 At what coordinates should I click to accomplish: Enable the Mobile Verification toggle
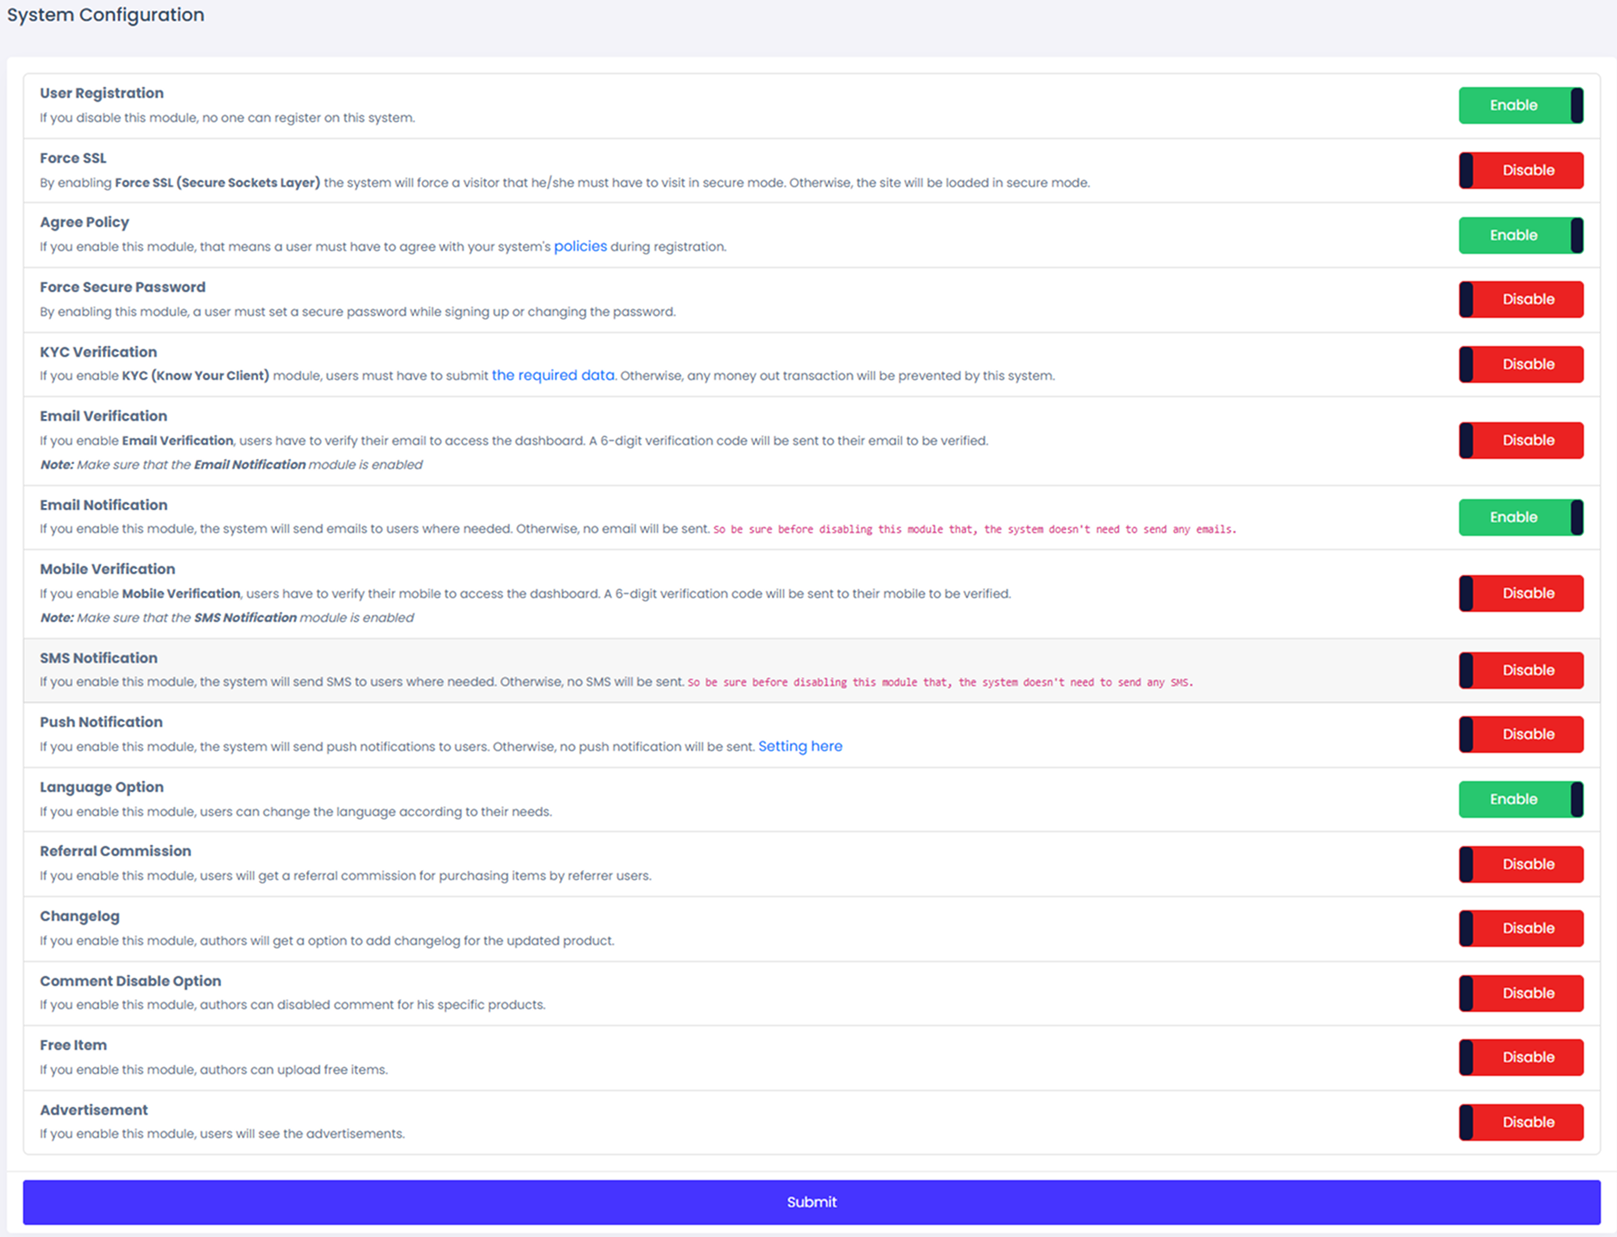coord(1520,593)
